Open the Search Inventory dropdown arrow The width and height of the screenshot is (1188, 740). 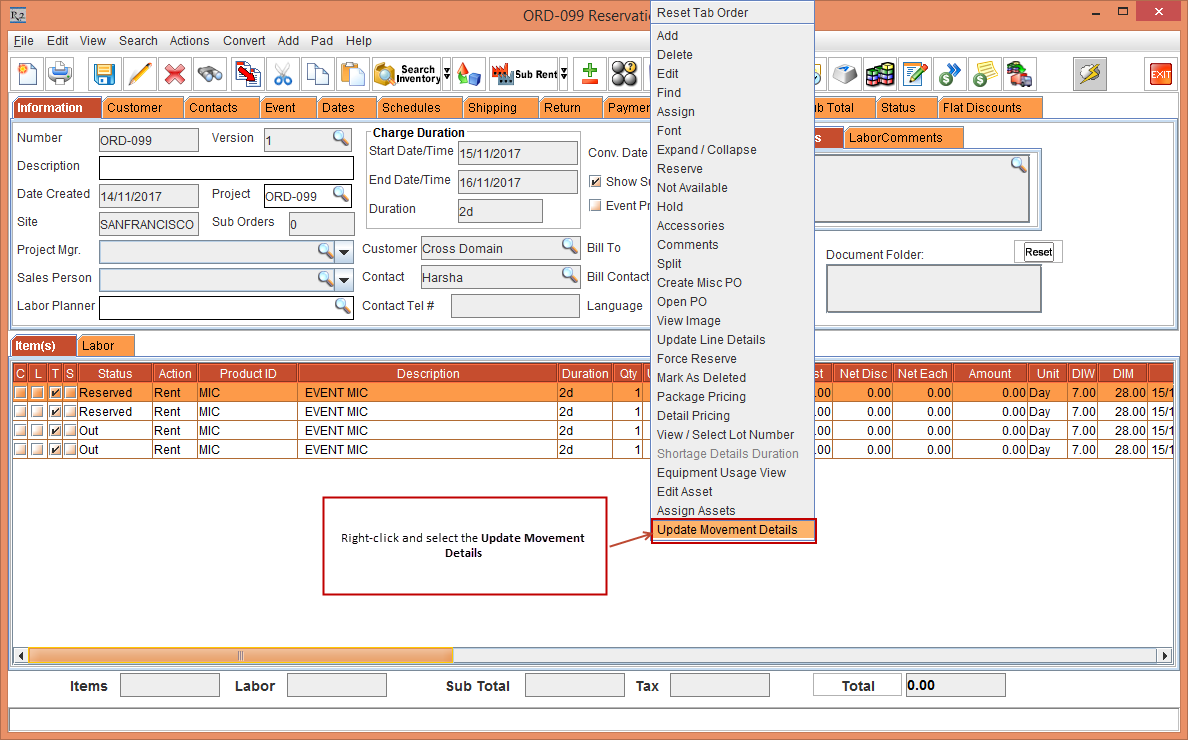point(447,74)
